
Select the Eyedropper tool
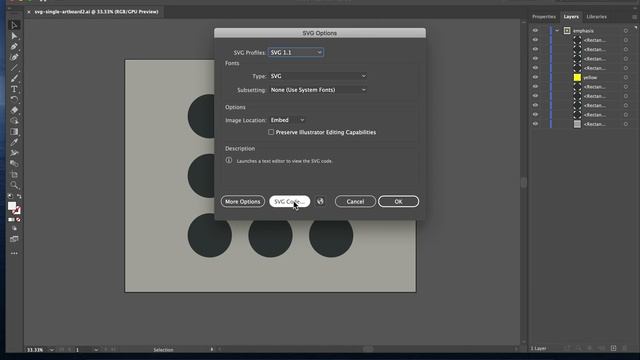14,142
